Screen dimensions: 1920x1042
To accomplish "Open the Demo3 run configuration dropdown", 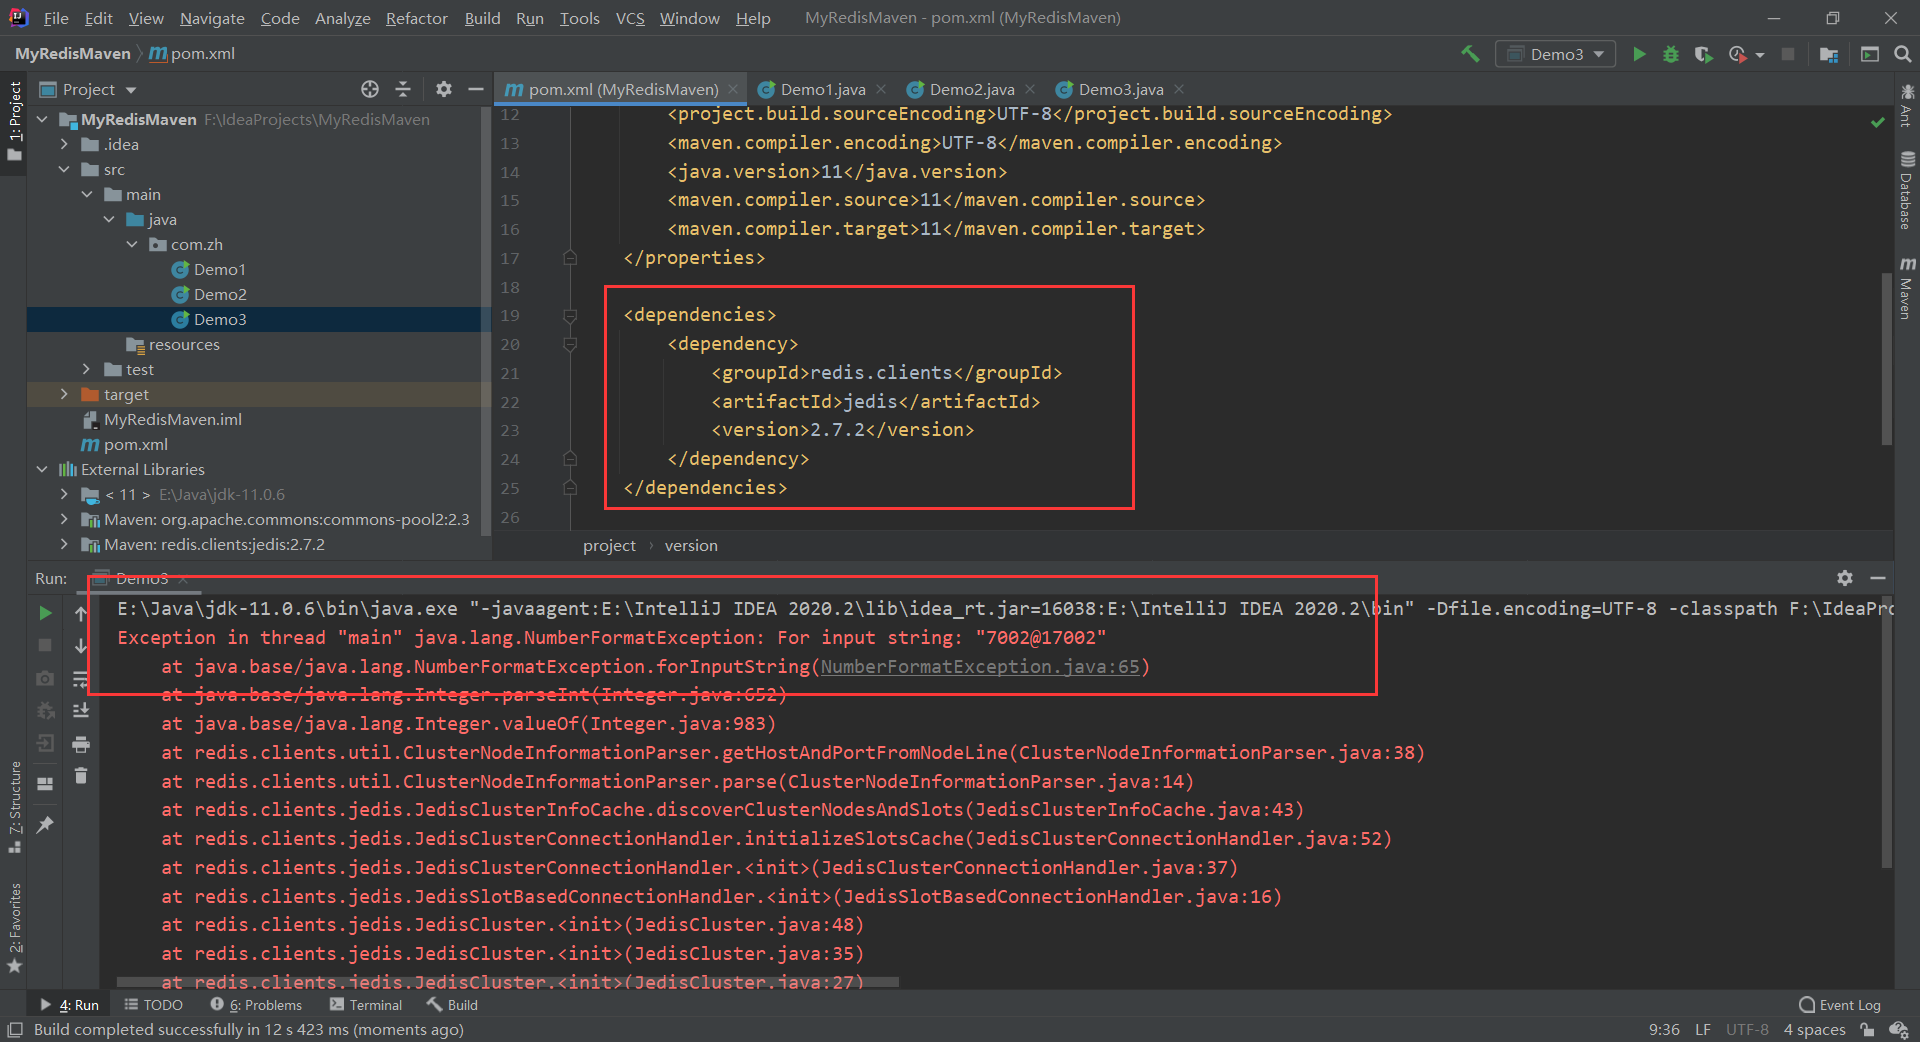I will [x=1556, y=54].
